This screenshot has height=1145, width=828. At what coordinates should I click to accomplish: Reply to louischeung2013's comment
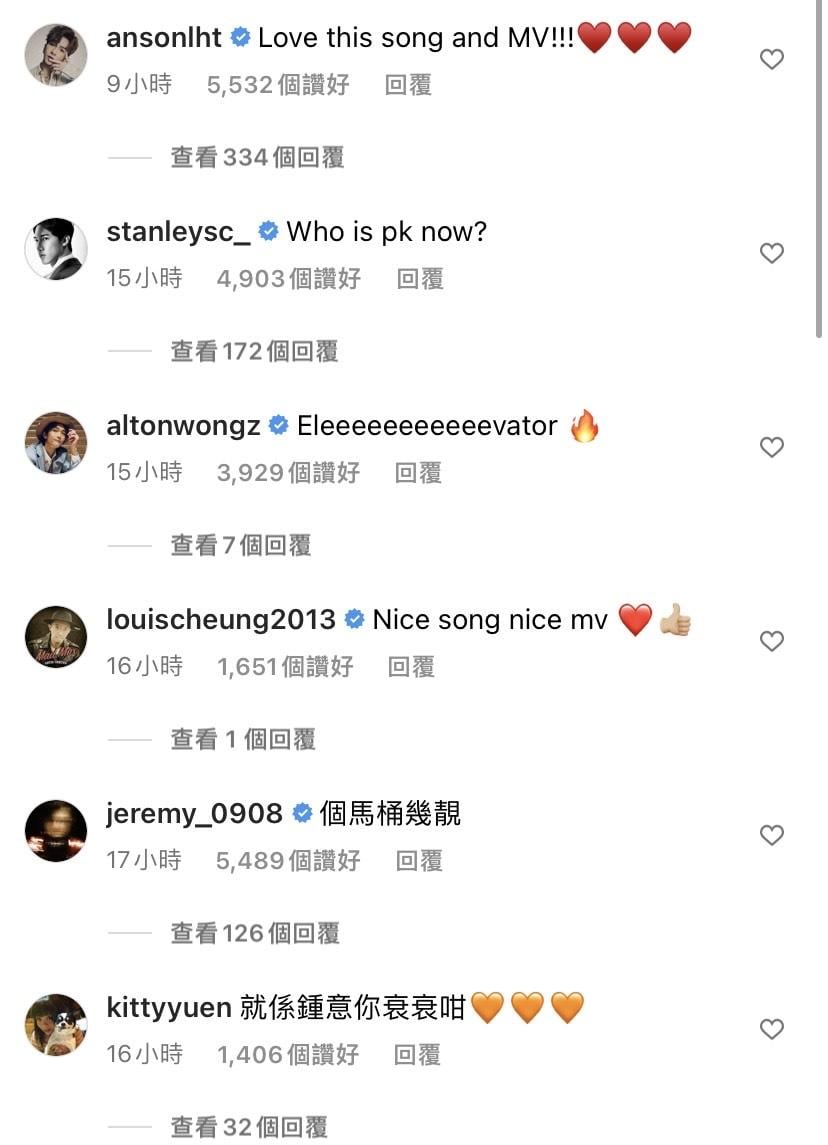pos(411,667)
